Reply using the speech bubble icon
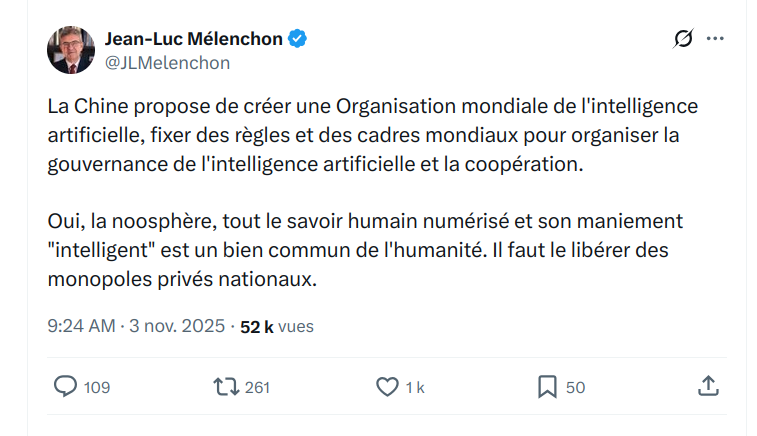This screenshot has width=757, height=436. click(x=65, y=387)
